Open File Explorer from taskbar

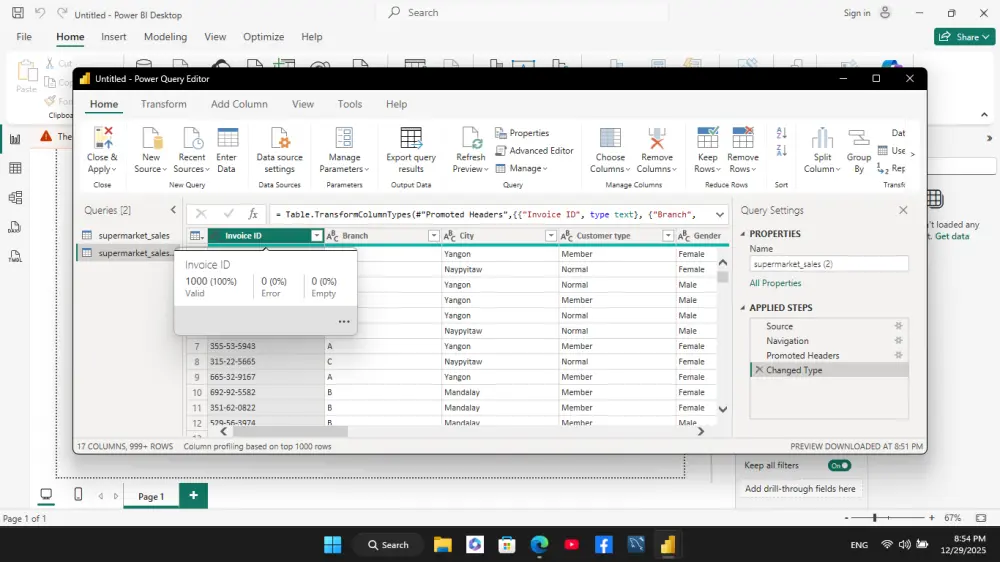click(443, 545)
